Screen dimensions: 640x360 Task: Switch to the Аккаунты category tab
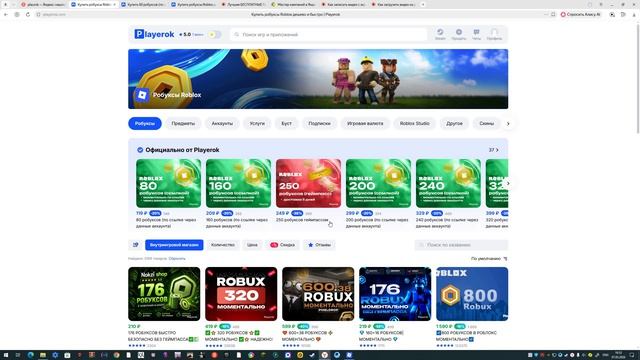point(222,123)
